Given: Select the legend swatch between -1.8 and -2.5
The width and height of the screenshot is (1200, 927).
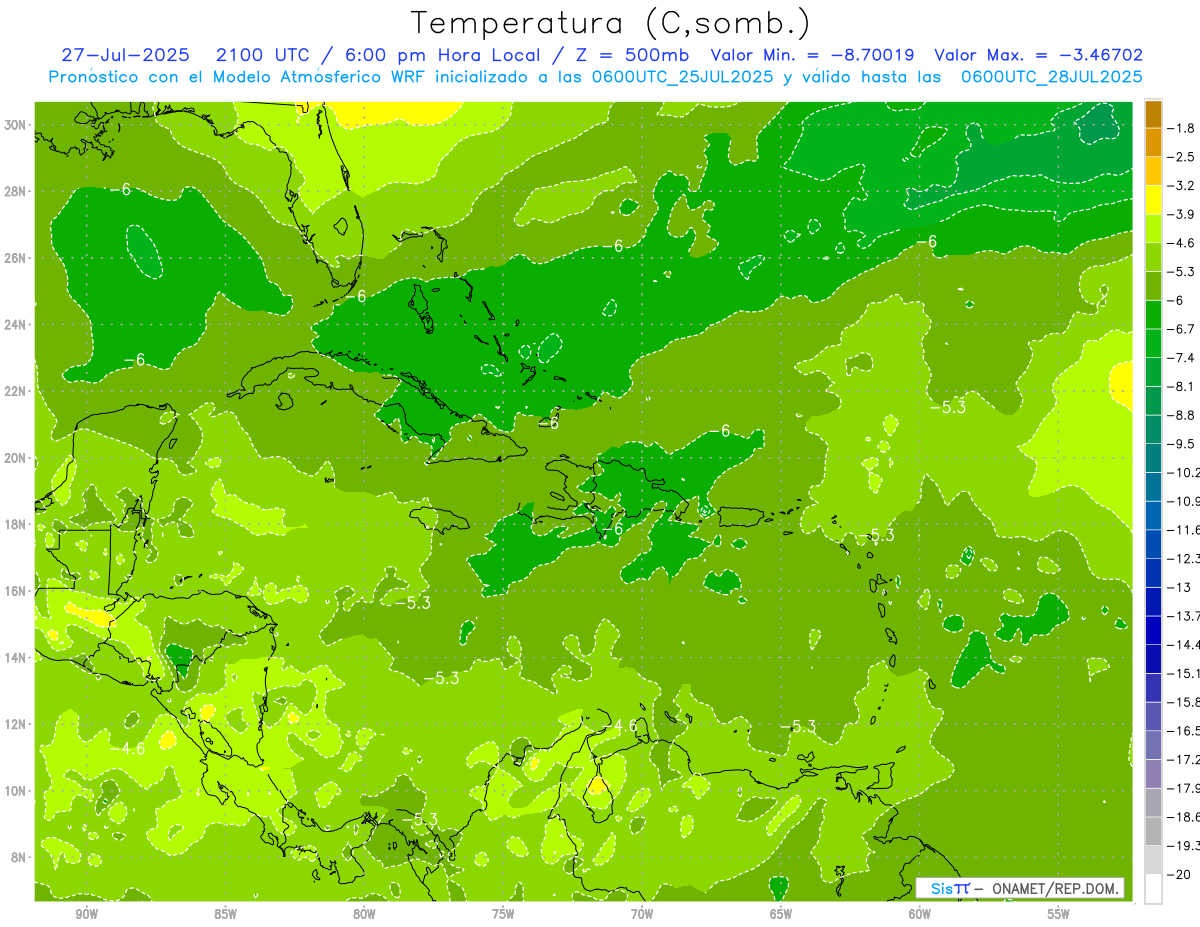Looking at the screenshot, I should pyautogui.click(x=1153, y=143).
